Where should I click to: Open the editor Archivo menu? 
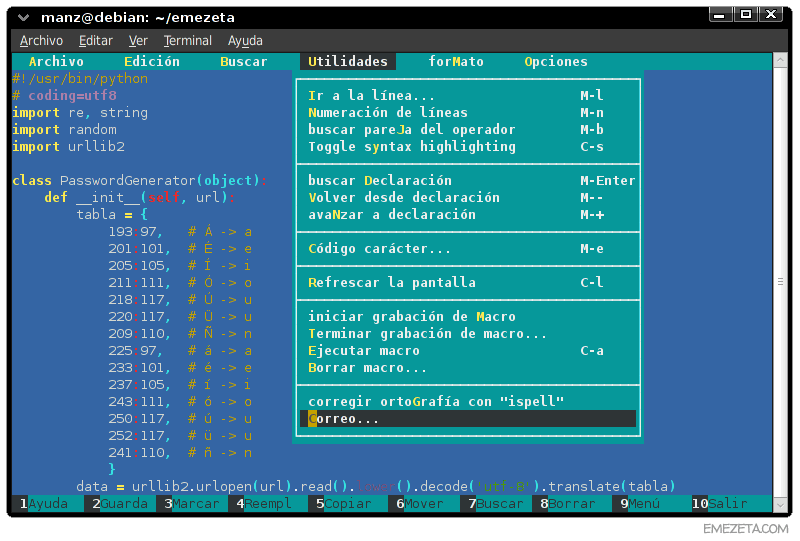point(56,62)
